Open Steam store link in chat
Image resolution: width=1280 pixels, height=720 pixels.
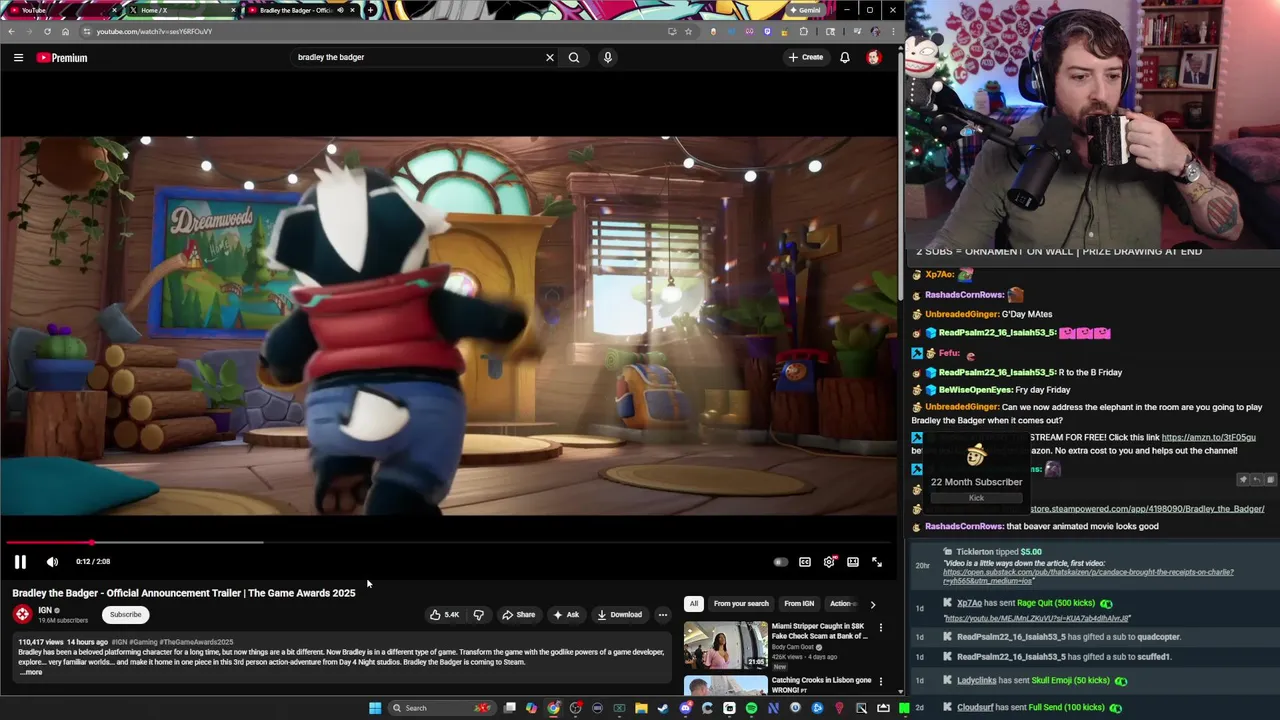pos(1147,509)
